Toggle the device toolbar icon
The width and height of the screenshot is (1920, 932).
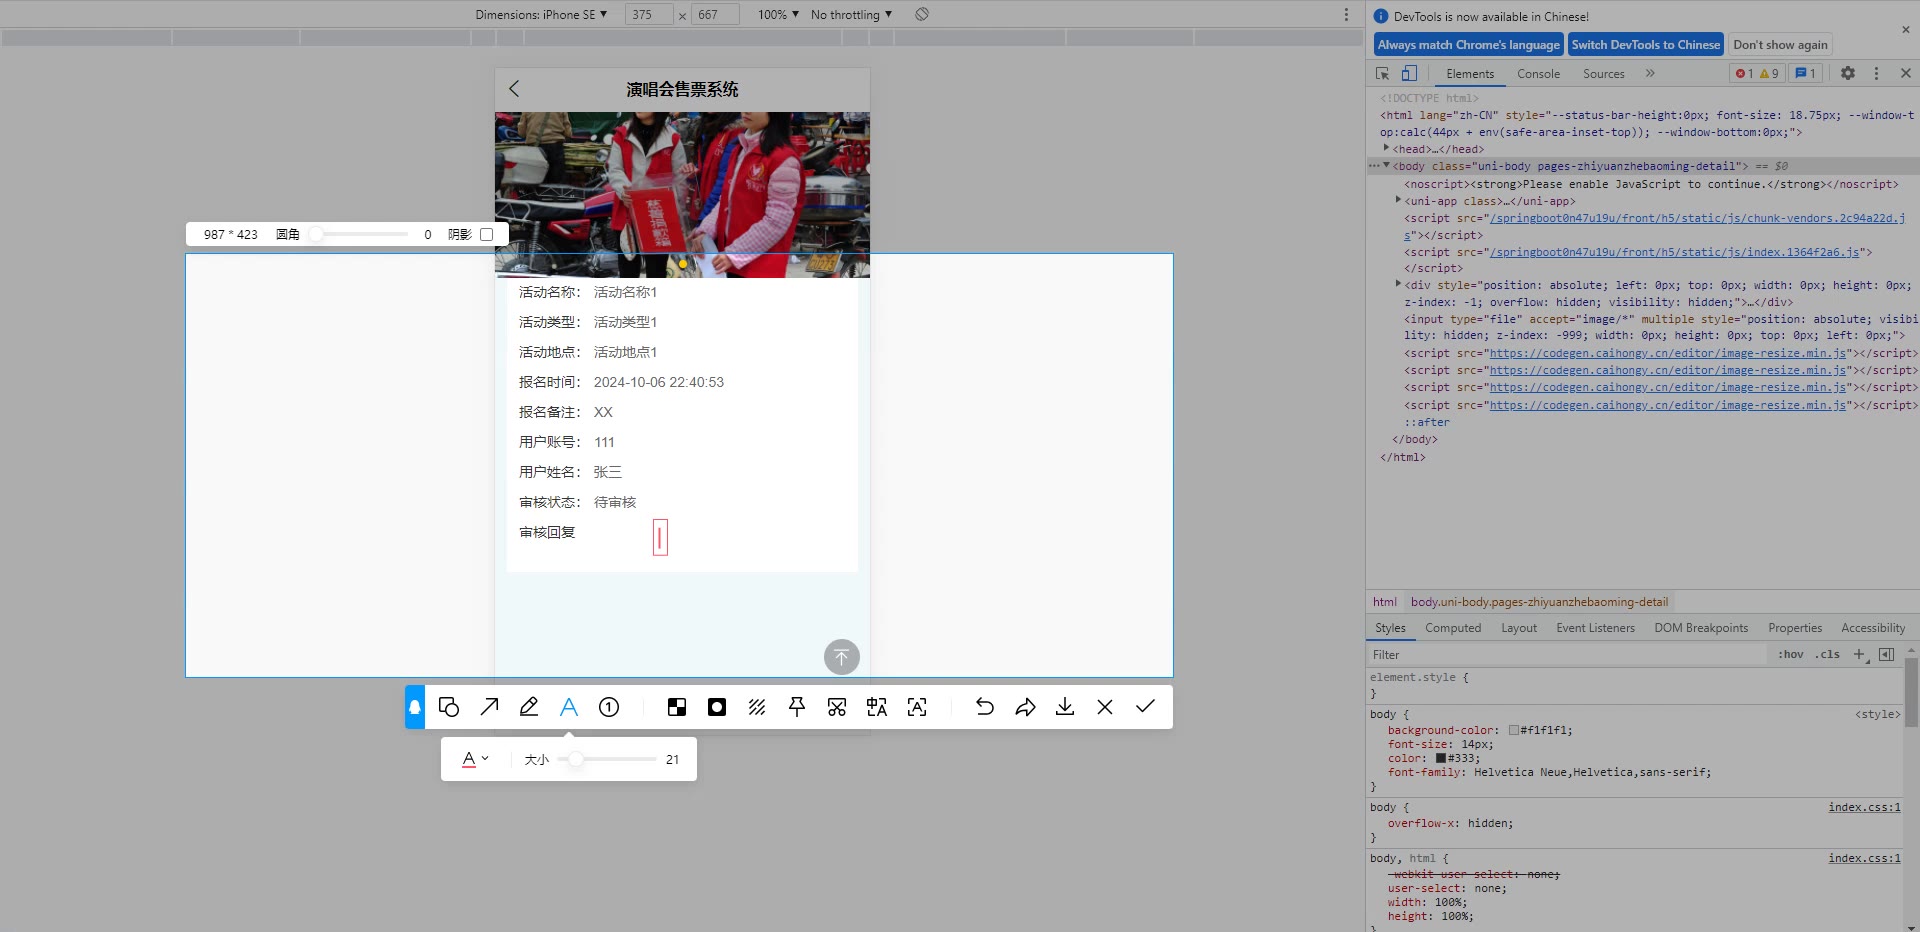coord(1409,73)
